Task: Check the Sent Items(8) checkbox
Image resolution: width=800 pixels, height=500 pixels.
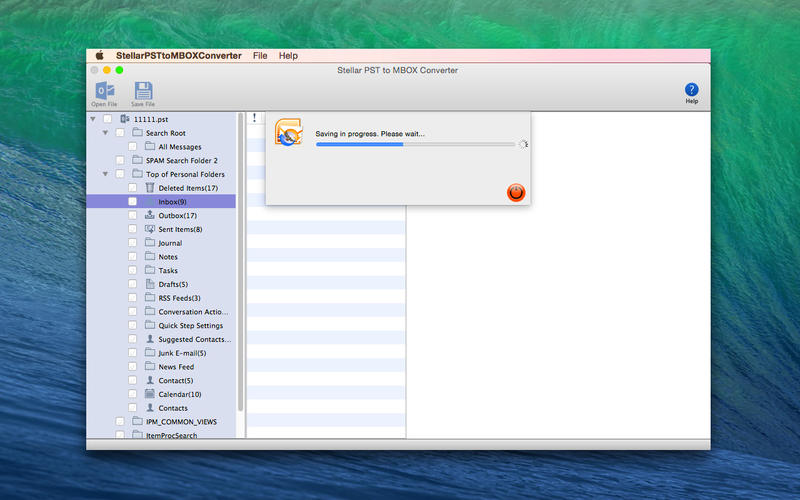Action: [133, 229]
